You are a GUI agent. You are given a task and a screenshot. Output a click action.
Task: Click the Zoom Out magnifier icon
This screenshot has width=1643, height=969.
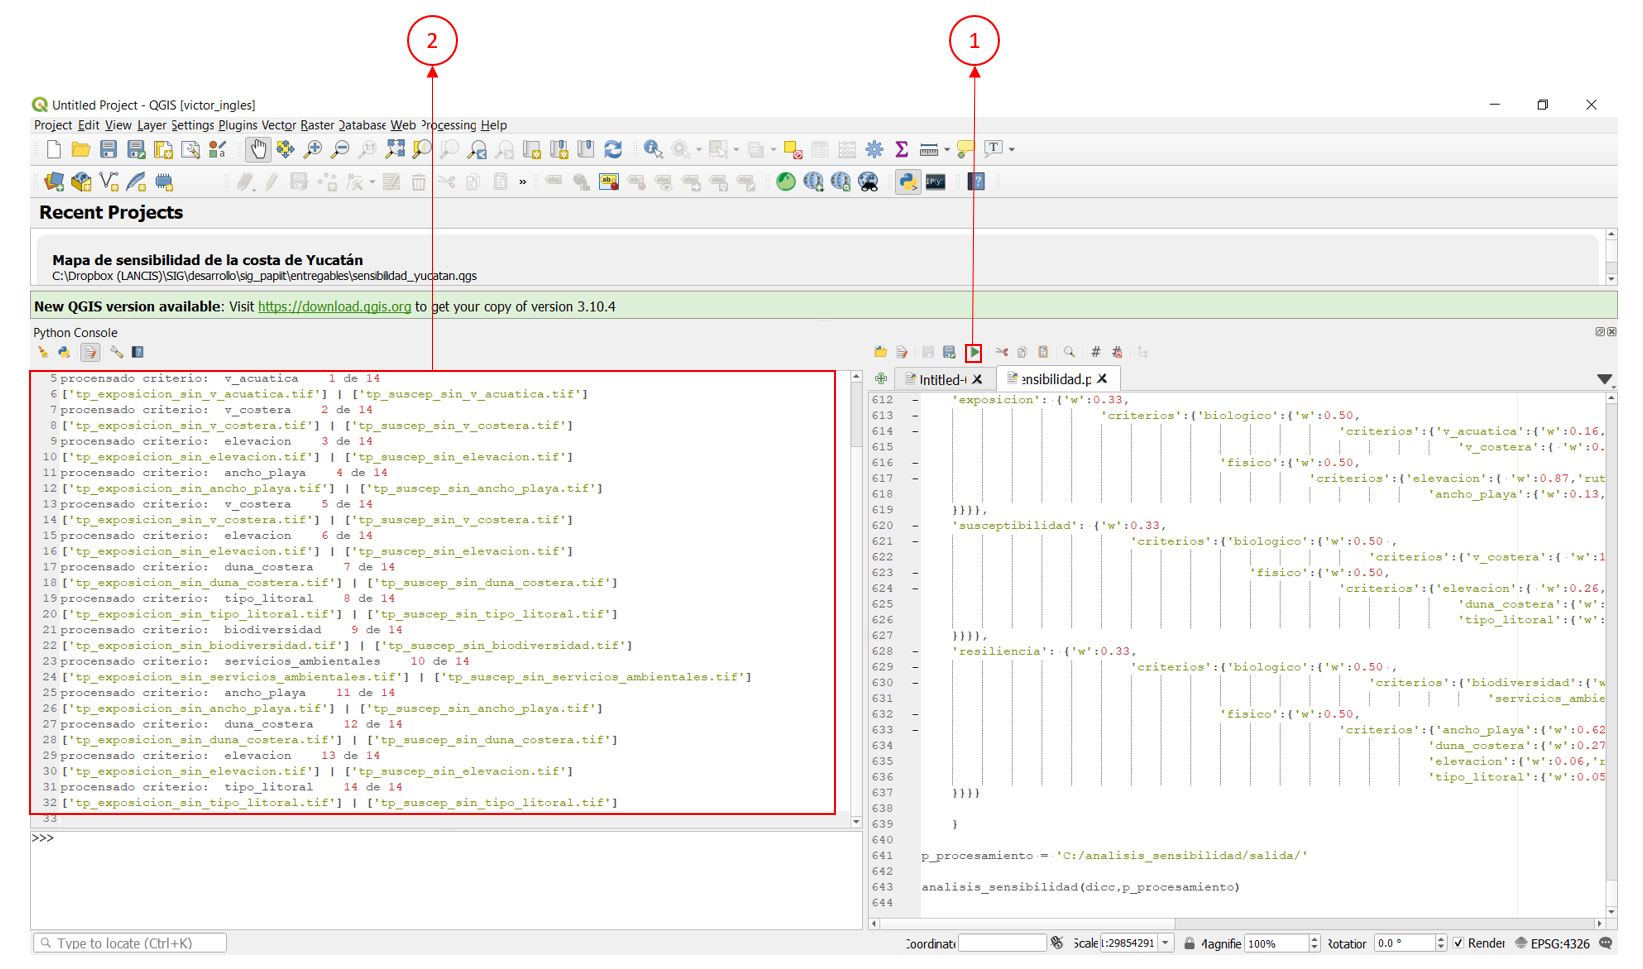pos(340,149)
